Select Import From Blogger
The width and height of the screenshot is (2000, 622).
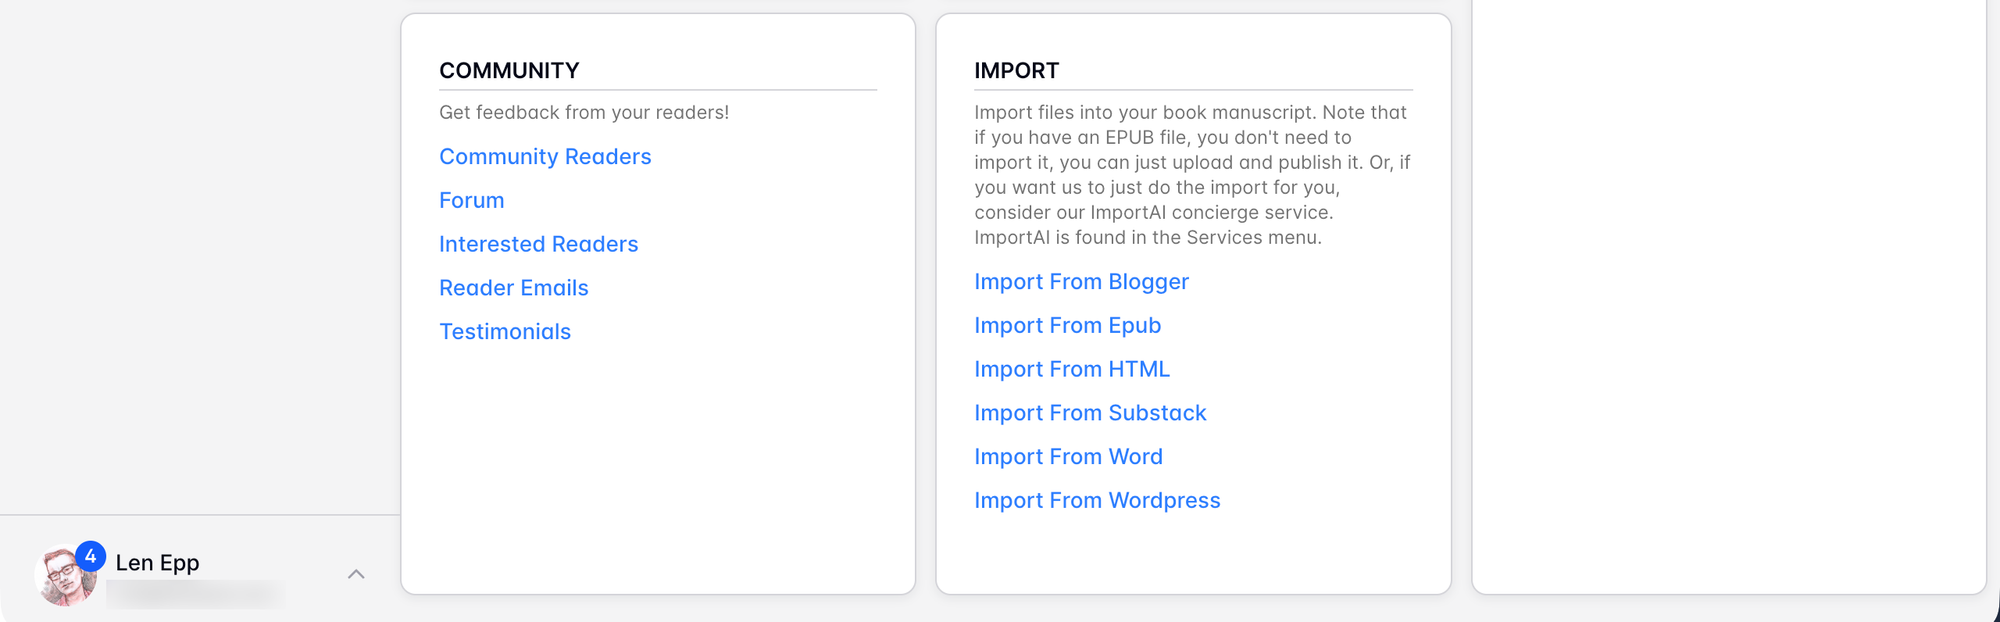(1081, 282)
